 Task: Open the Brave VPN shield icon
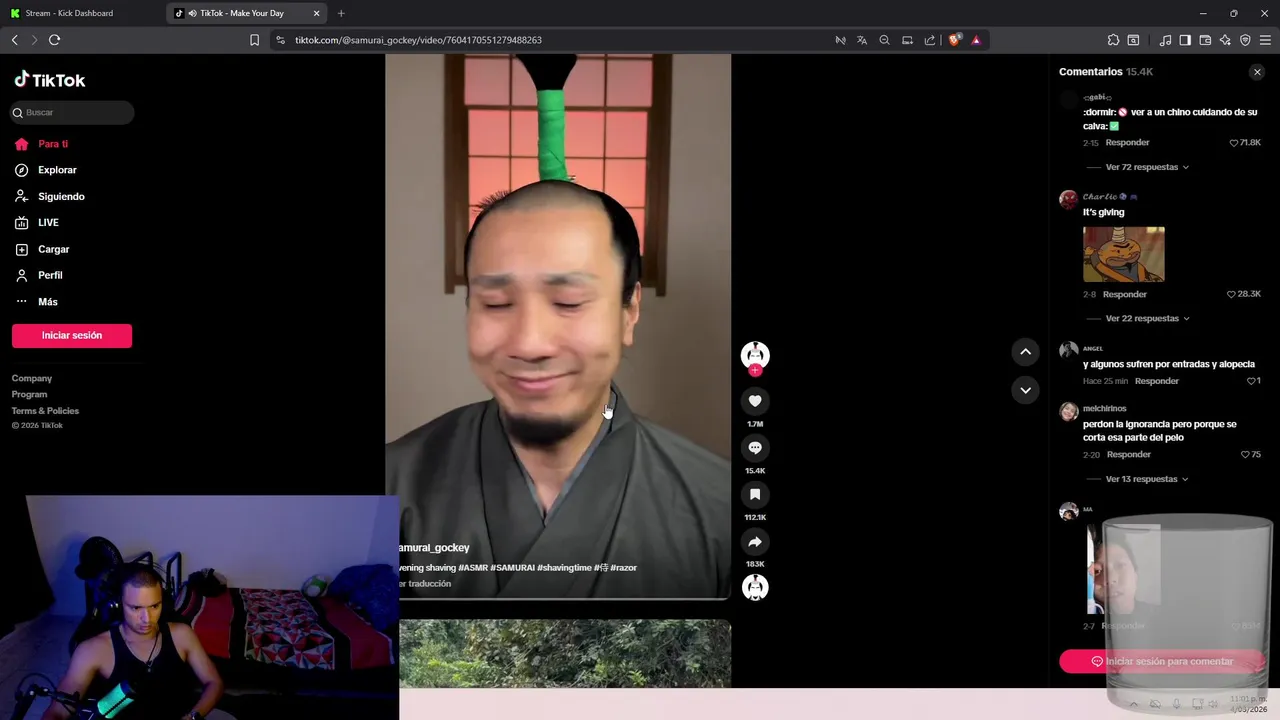[1245, 40]
